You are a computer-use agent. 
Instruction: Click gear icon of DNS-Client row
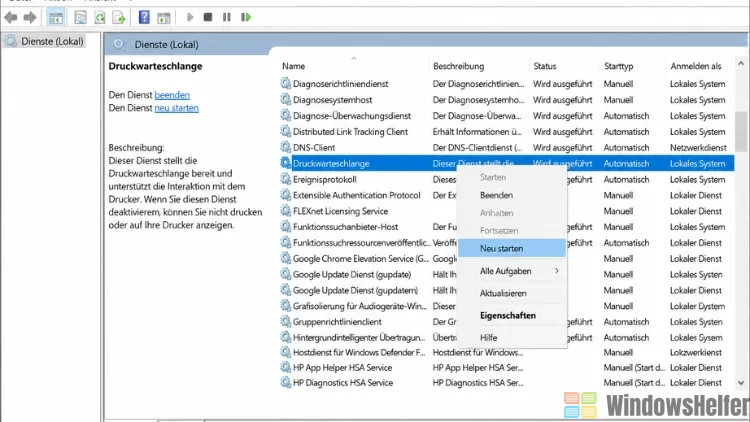tap(286, 147)
